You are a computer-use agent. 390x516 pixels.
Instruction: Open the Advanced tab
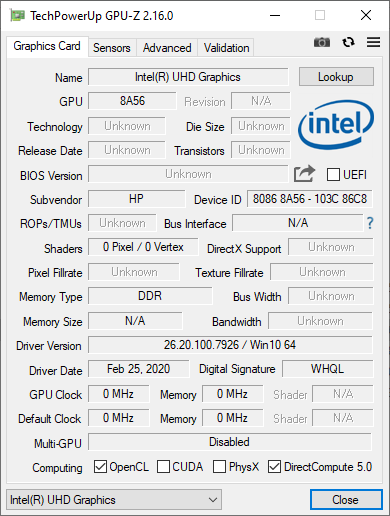pyautogui.click(x=167, y=48)
